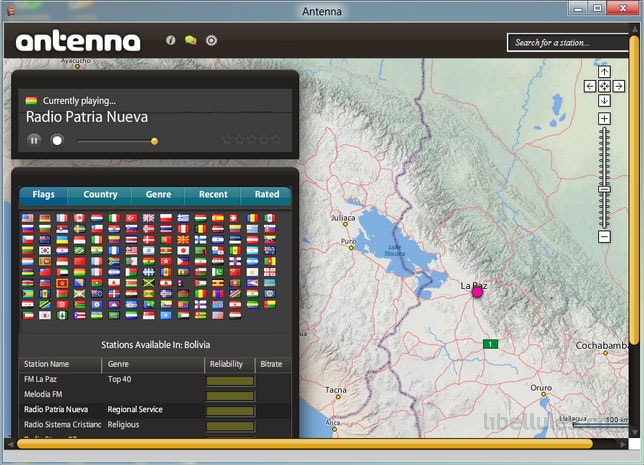Select the Finland flag
The height and width of the screenshot is (465, 644).
pos(200,239)
